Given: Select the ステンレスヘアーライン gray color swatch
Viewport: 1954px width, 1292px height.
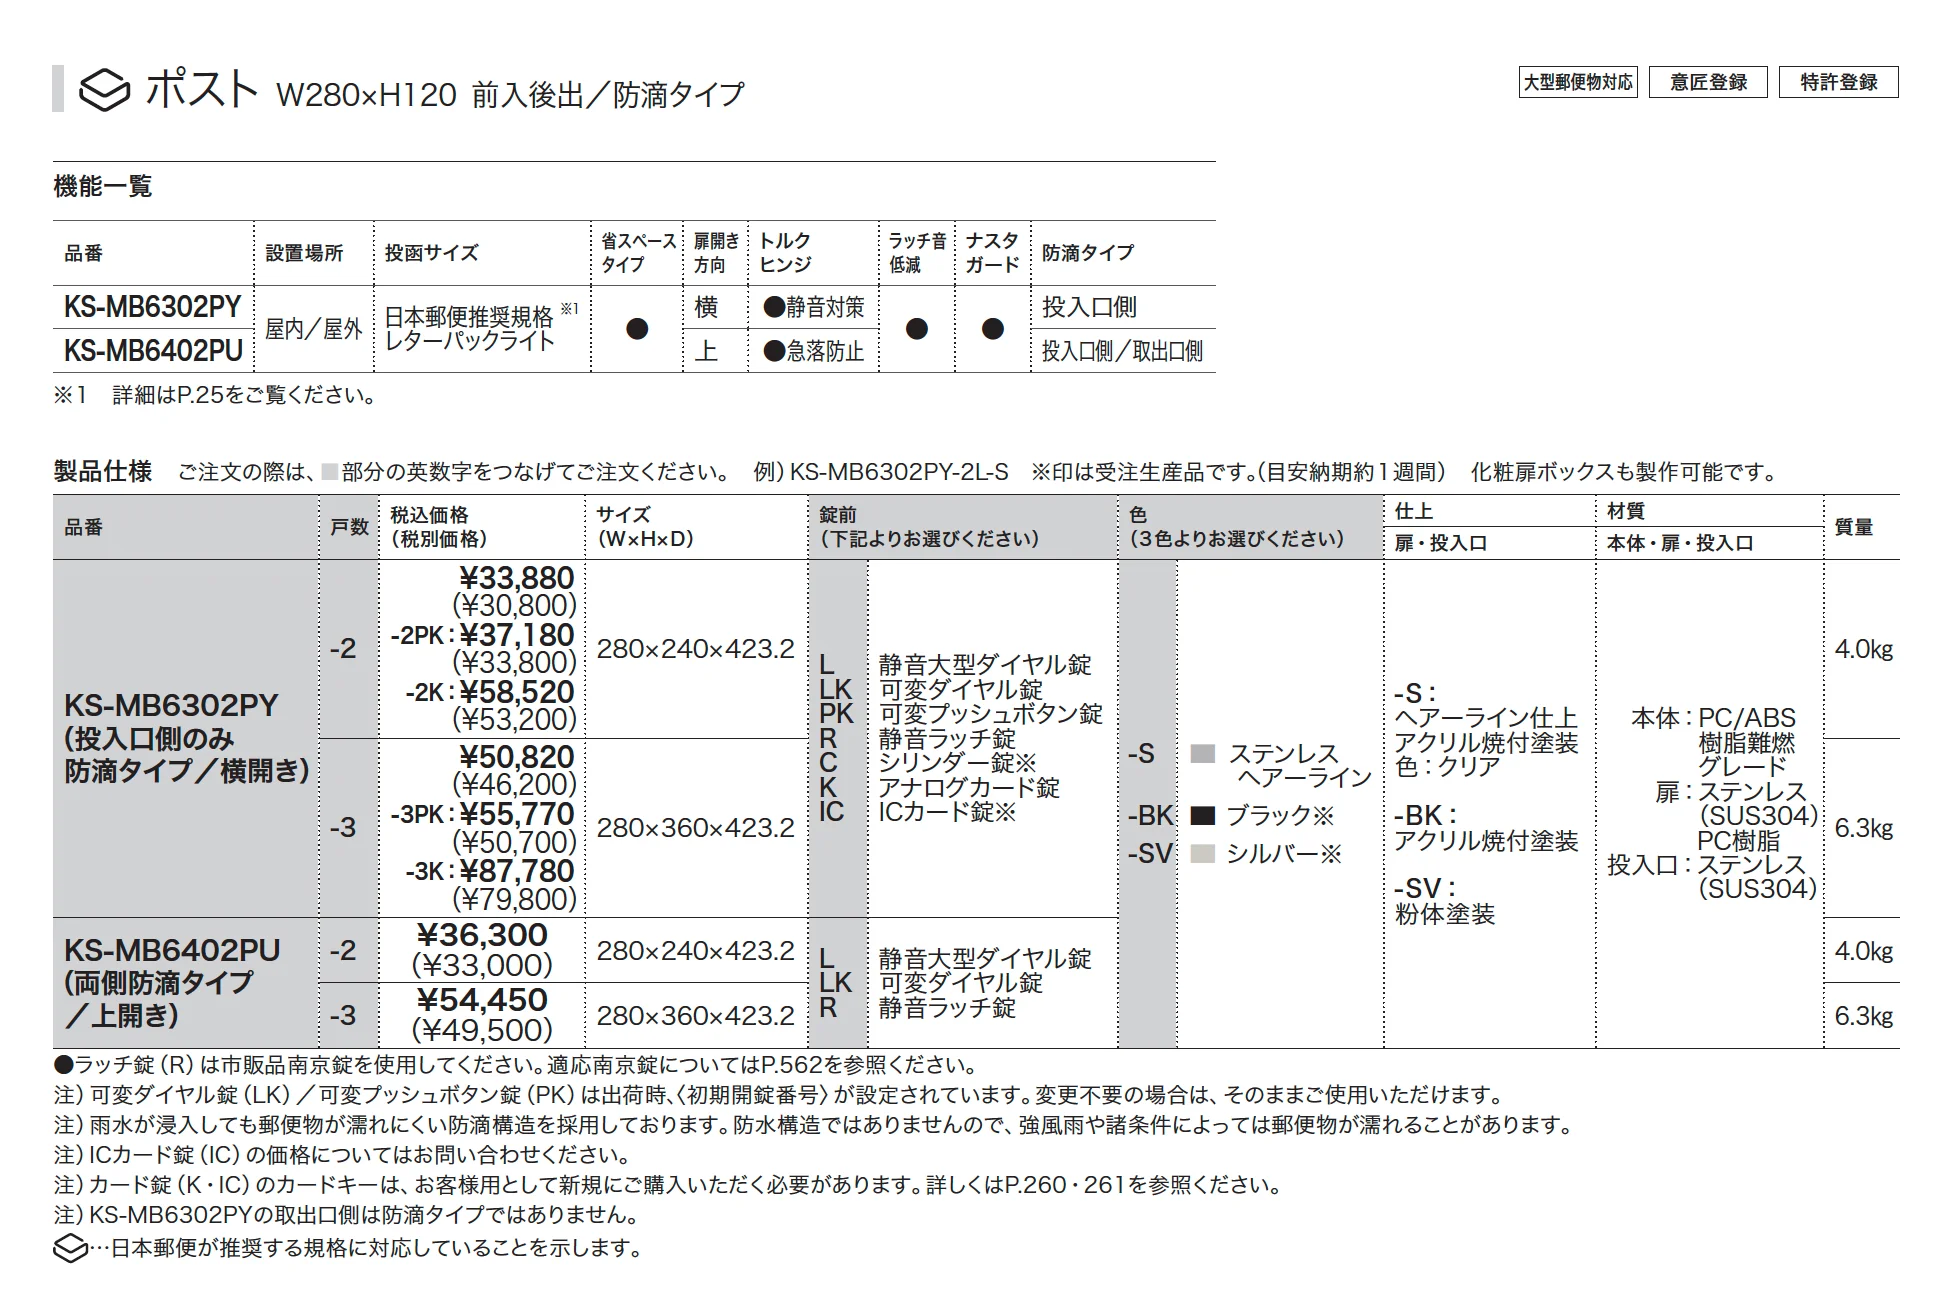Looking at the screenshot, I should pyautogui.click(x=1203, y=754).
